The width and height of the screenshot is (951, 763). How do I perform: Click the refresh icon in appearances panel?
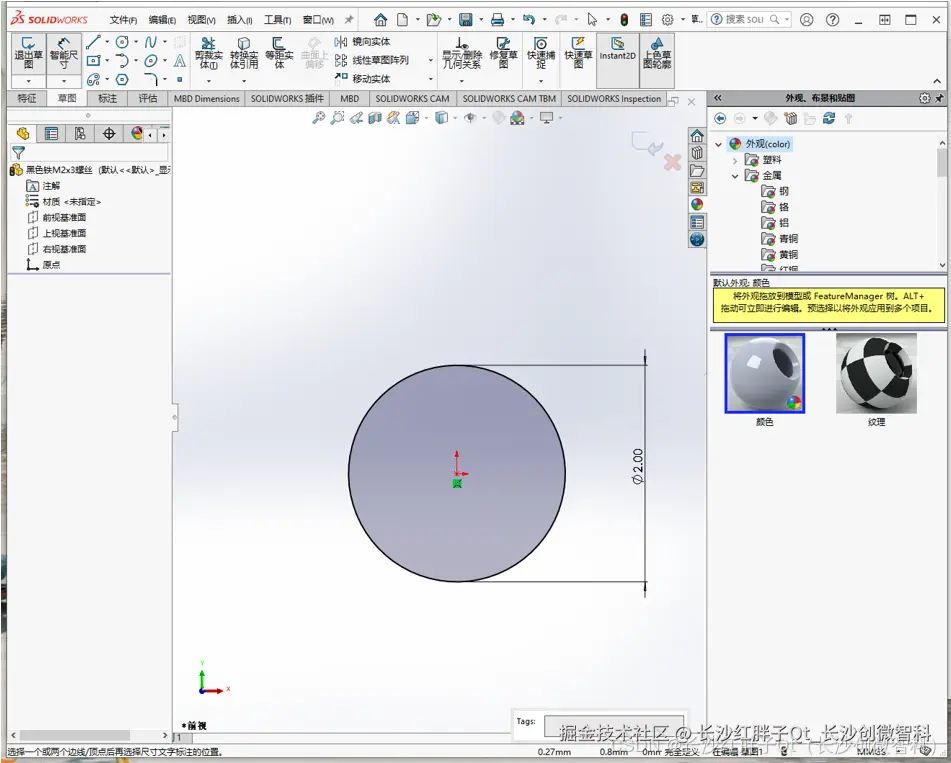tap(828, 118)
